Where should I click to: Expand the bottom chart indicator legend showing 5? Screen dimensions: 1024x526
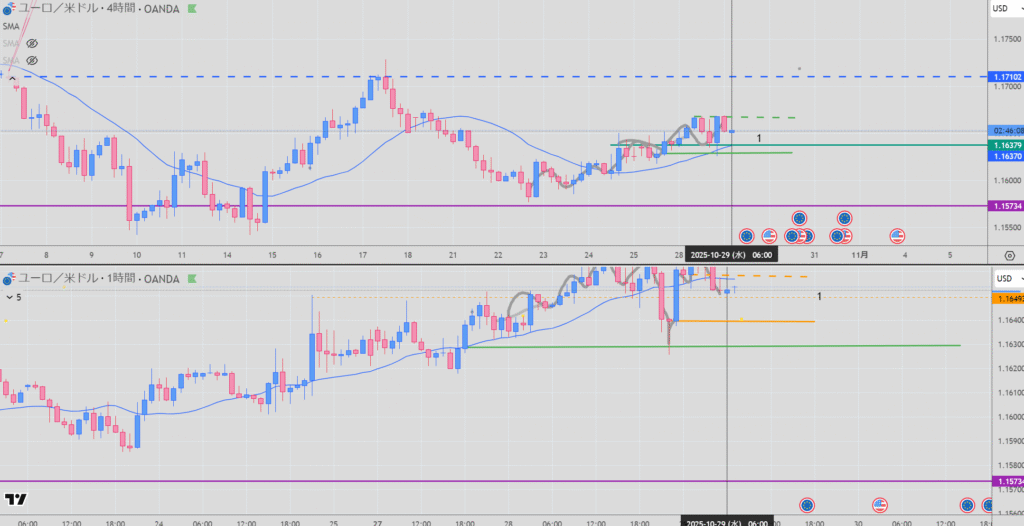click(x=10, y=297)
